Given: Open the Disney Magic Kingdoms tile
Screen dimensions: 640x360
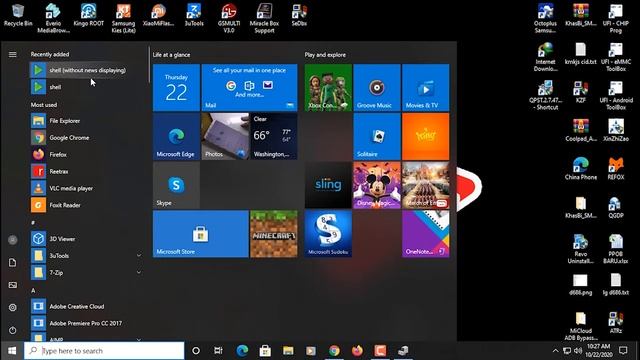Looking at the screenshot, I should click(377, 185).
